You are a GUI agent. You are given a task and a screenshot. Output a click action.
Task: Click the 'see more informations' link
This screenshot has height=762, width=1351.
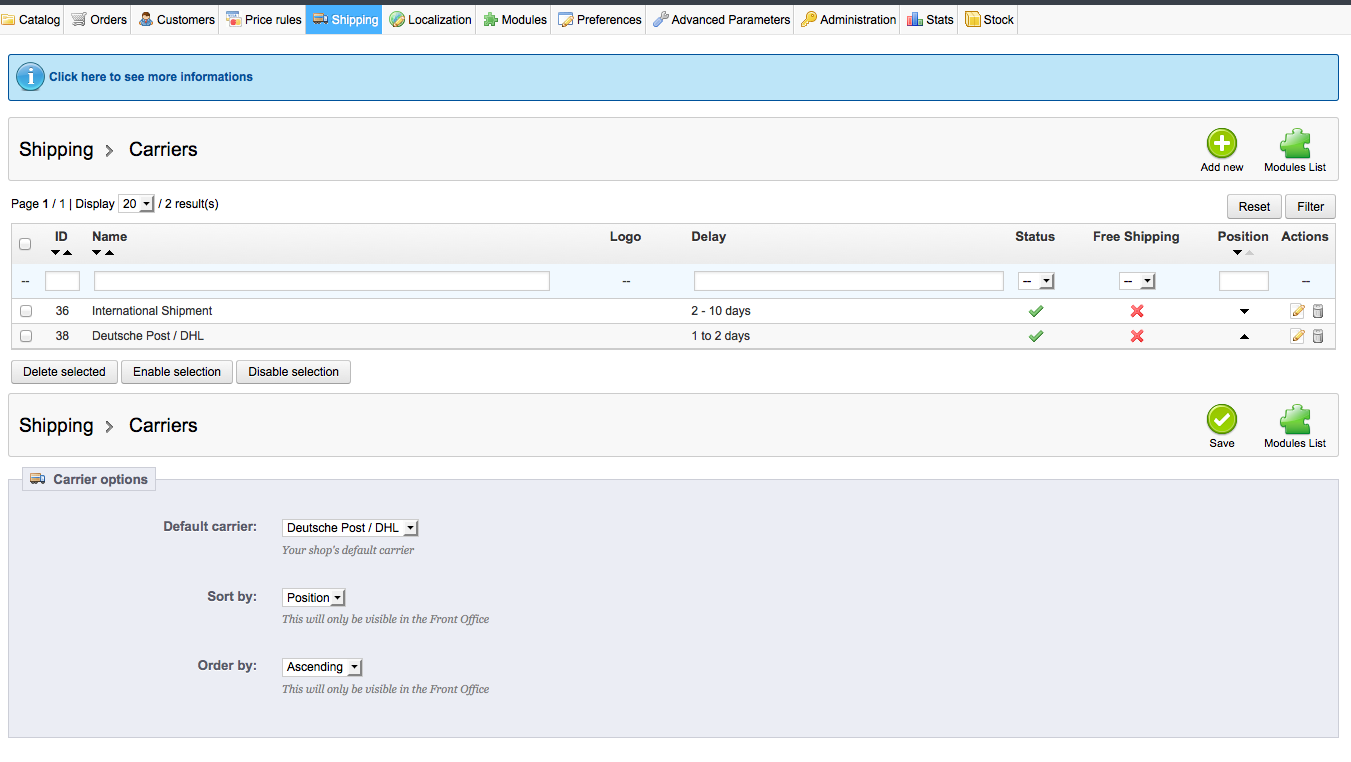click(x=151, y=77)
